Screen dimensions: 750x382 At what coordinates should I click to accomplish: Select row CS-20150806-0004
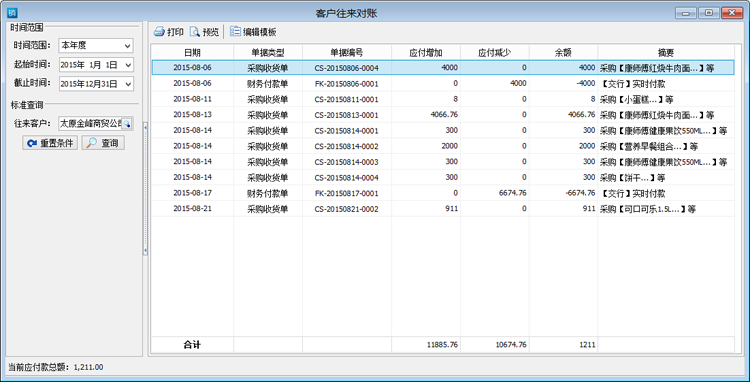[443, 68]
